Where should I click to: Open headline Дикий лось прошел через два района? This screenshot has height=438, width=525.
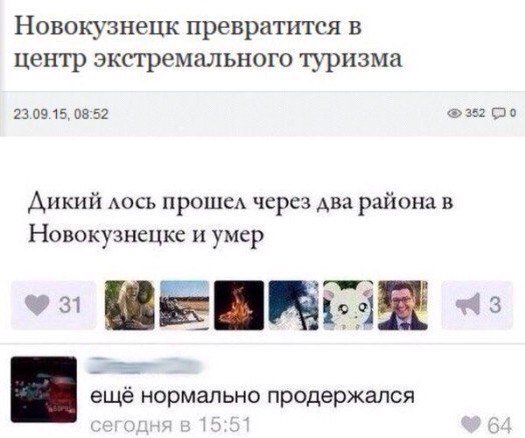[240, 217]
